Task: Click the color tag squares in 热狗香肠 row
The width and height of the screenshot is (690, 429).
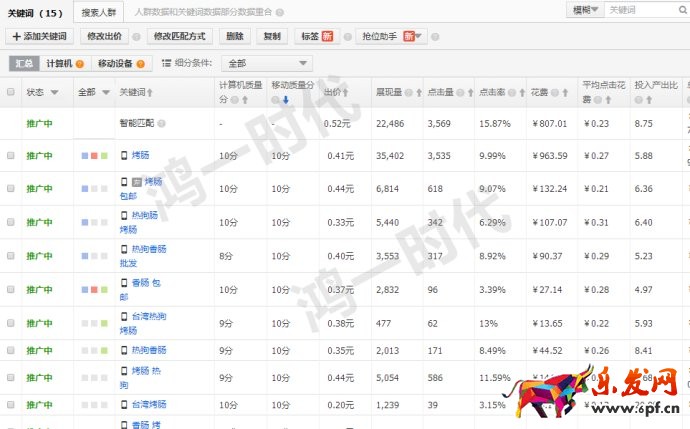Action: pyautogui.click(x=94, y=350)
